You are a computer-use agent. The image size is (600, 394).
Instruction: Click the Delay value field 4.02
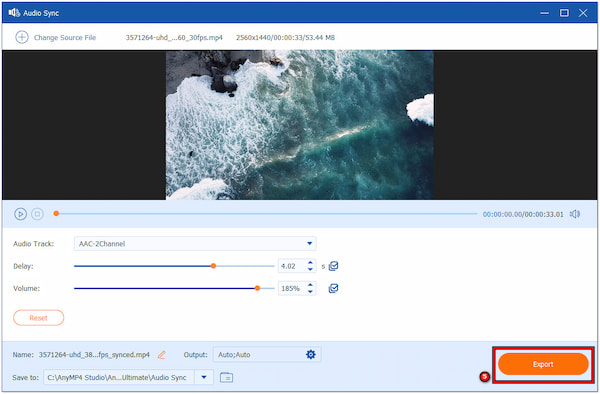click(292, 266)
